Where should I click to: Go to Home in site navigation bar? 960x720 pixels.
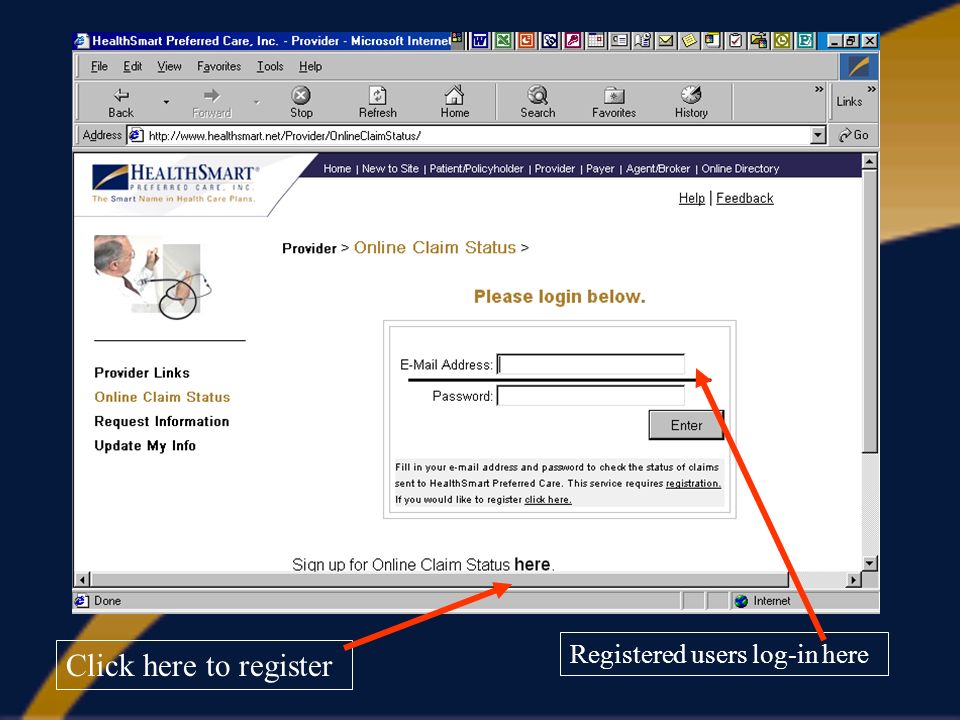tap(337, 168)
